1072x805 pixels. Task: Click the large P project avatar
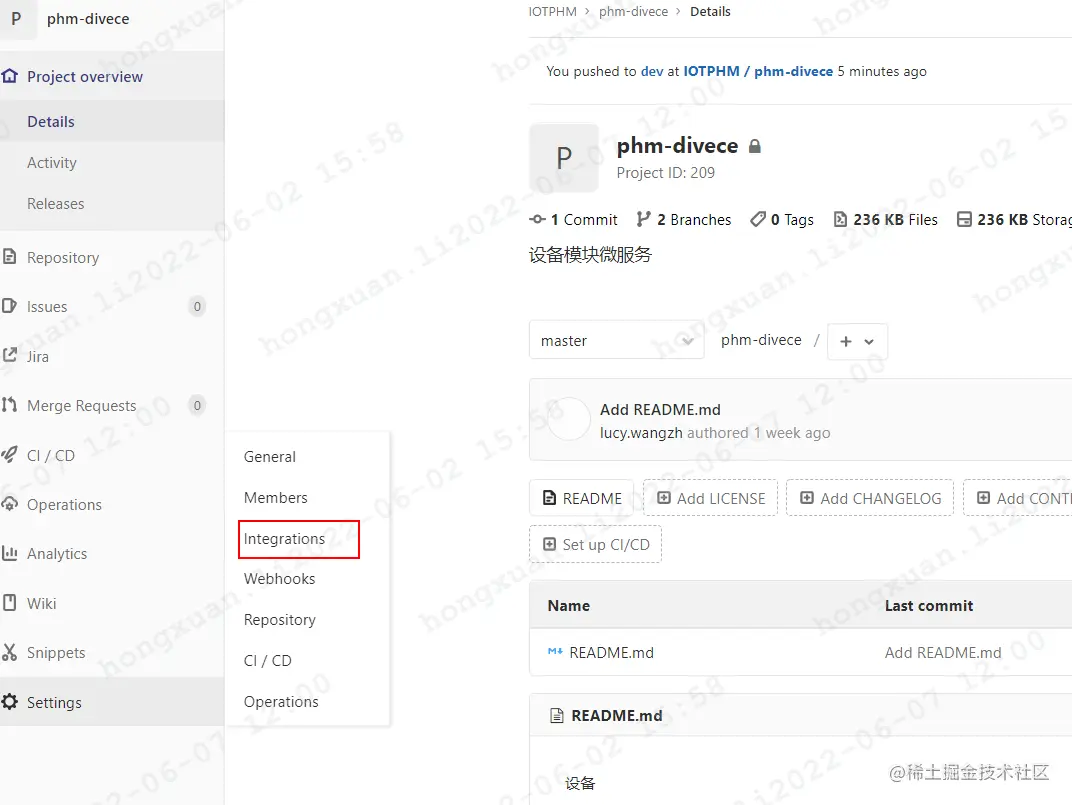[x=564, y=158]
